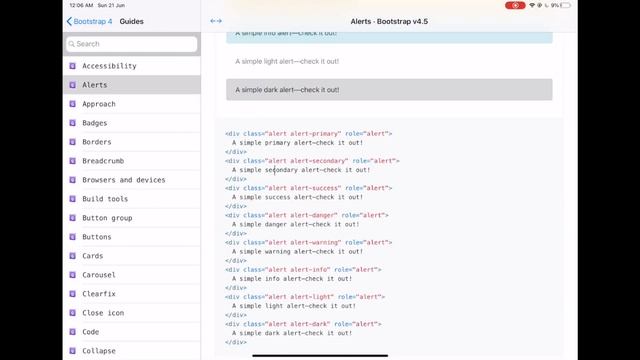
Task: Click guide icon beside Carousel
Action: pos(73,275)
